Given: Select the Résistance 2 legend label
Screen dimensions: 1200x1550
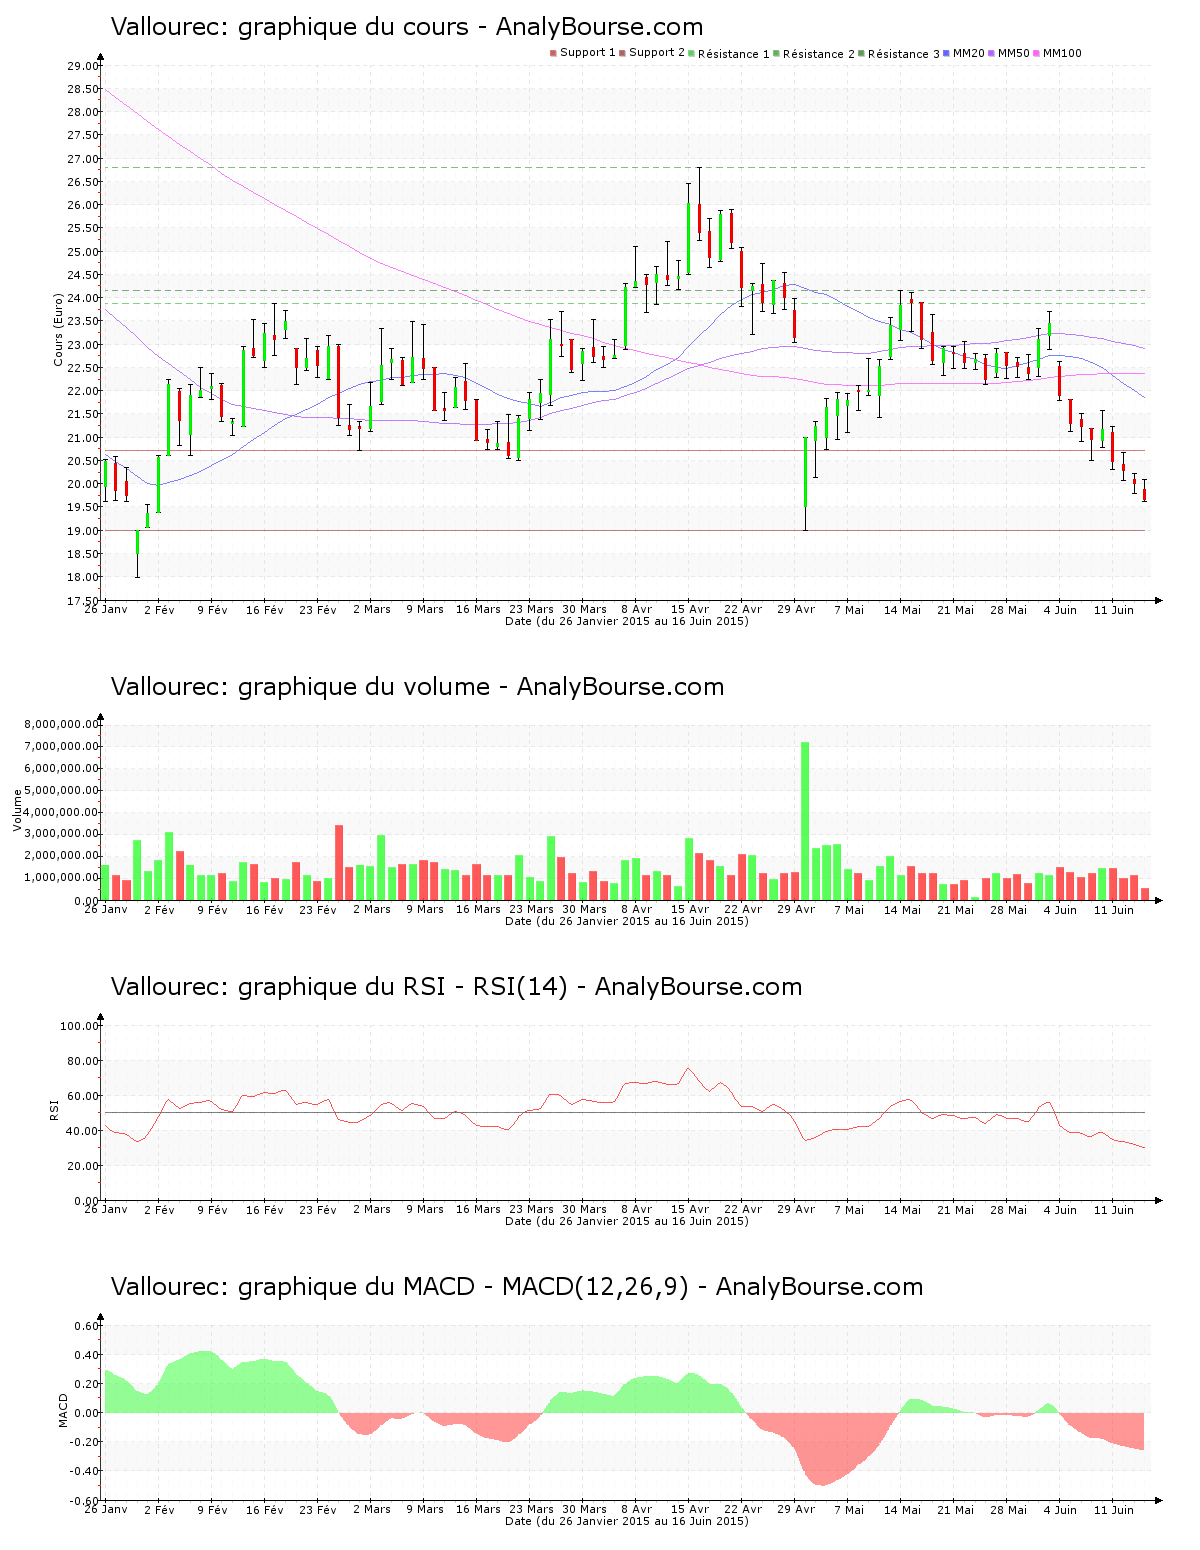Looking at the screenshot, I should point(819,54).
